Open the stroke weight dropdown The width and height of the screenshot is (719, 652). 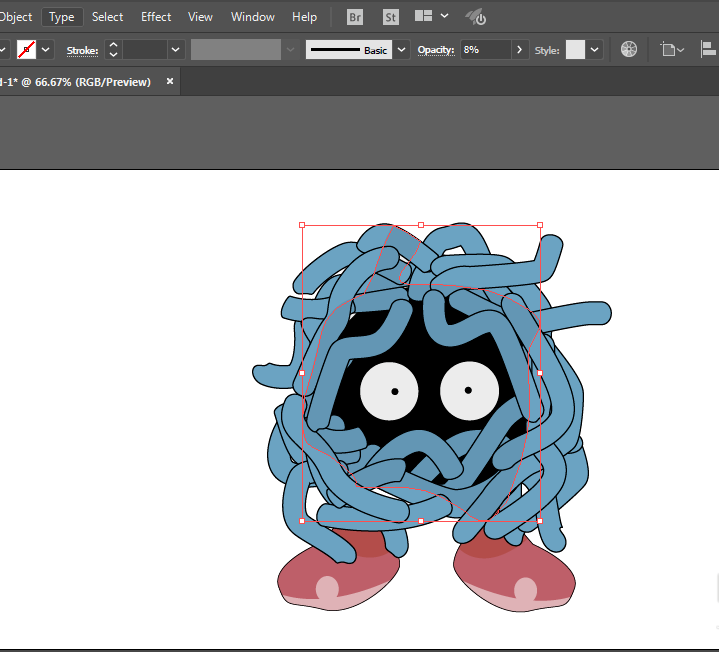pyautogui.click(x=176, y=50)
